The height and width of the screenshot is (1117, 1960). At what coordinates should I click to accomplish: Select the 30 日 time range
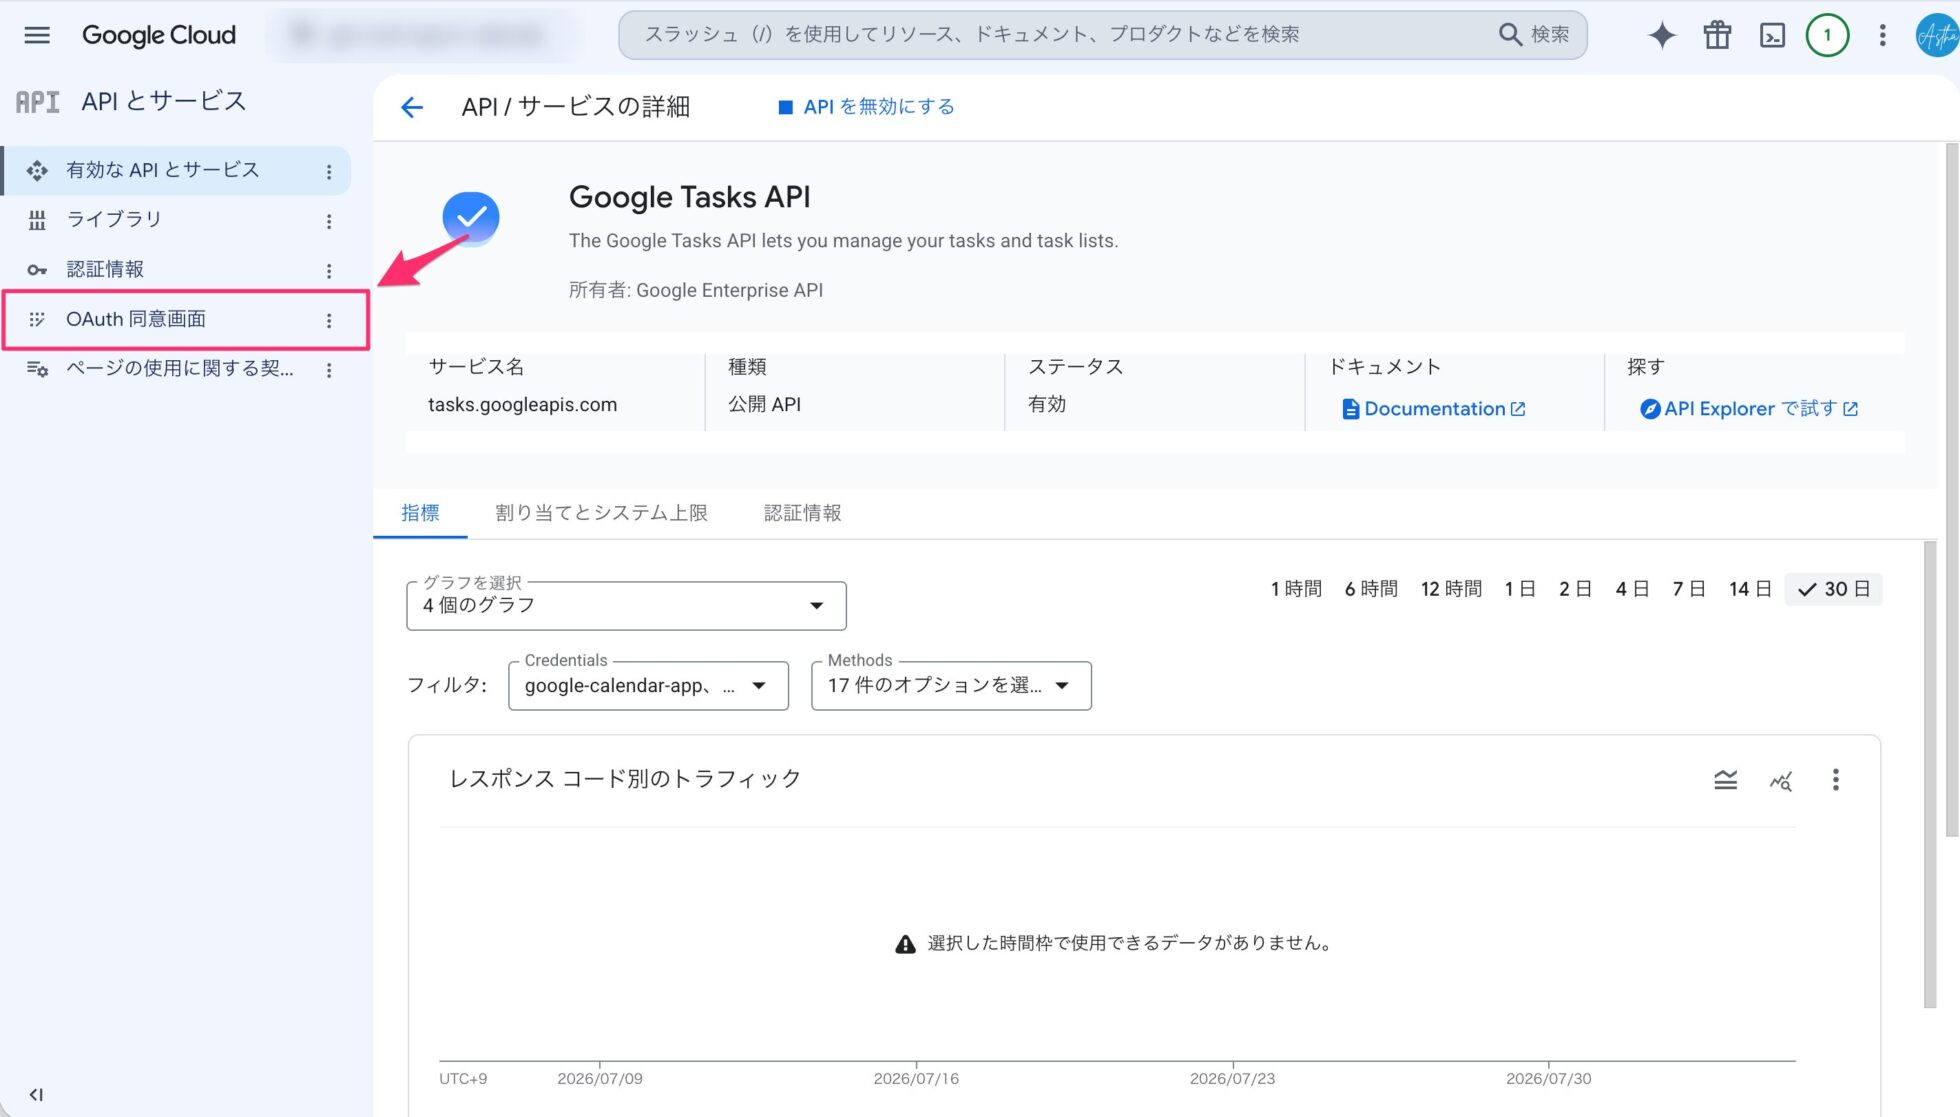pos(1833,589)
